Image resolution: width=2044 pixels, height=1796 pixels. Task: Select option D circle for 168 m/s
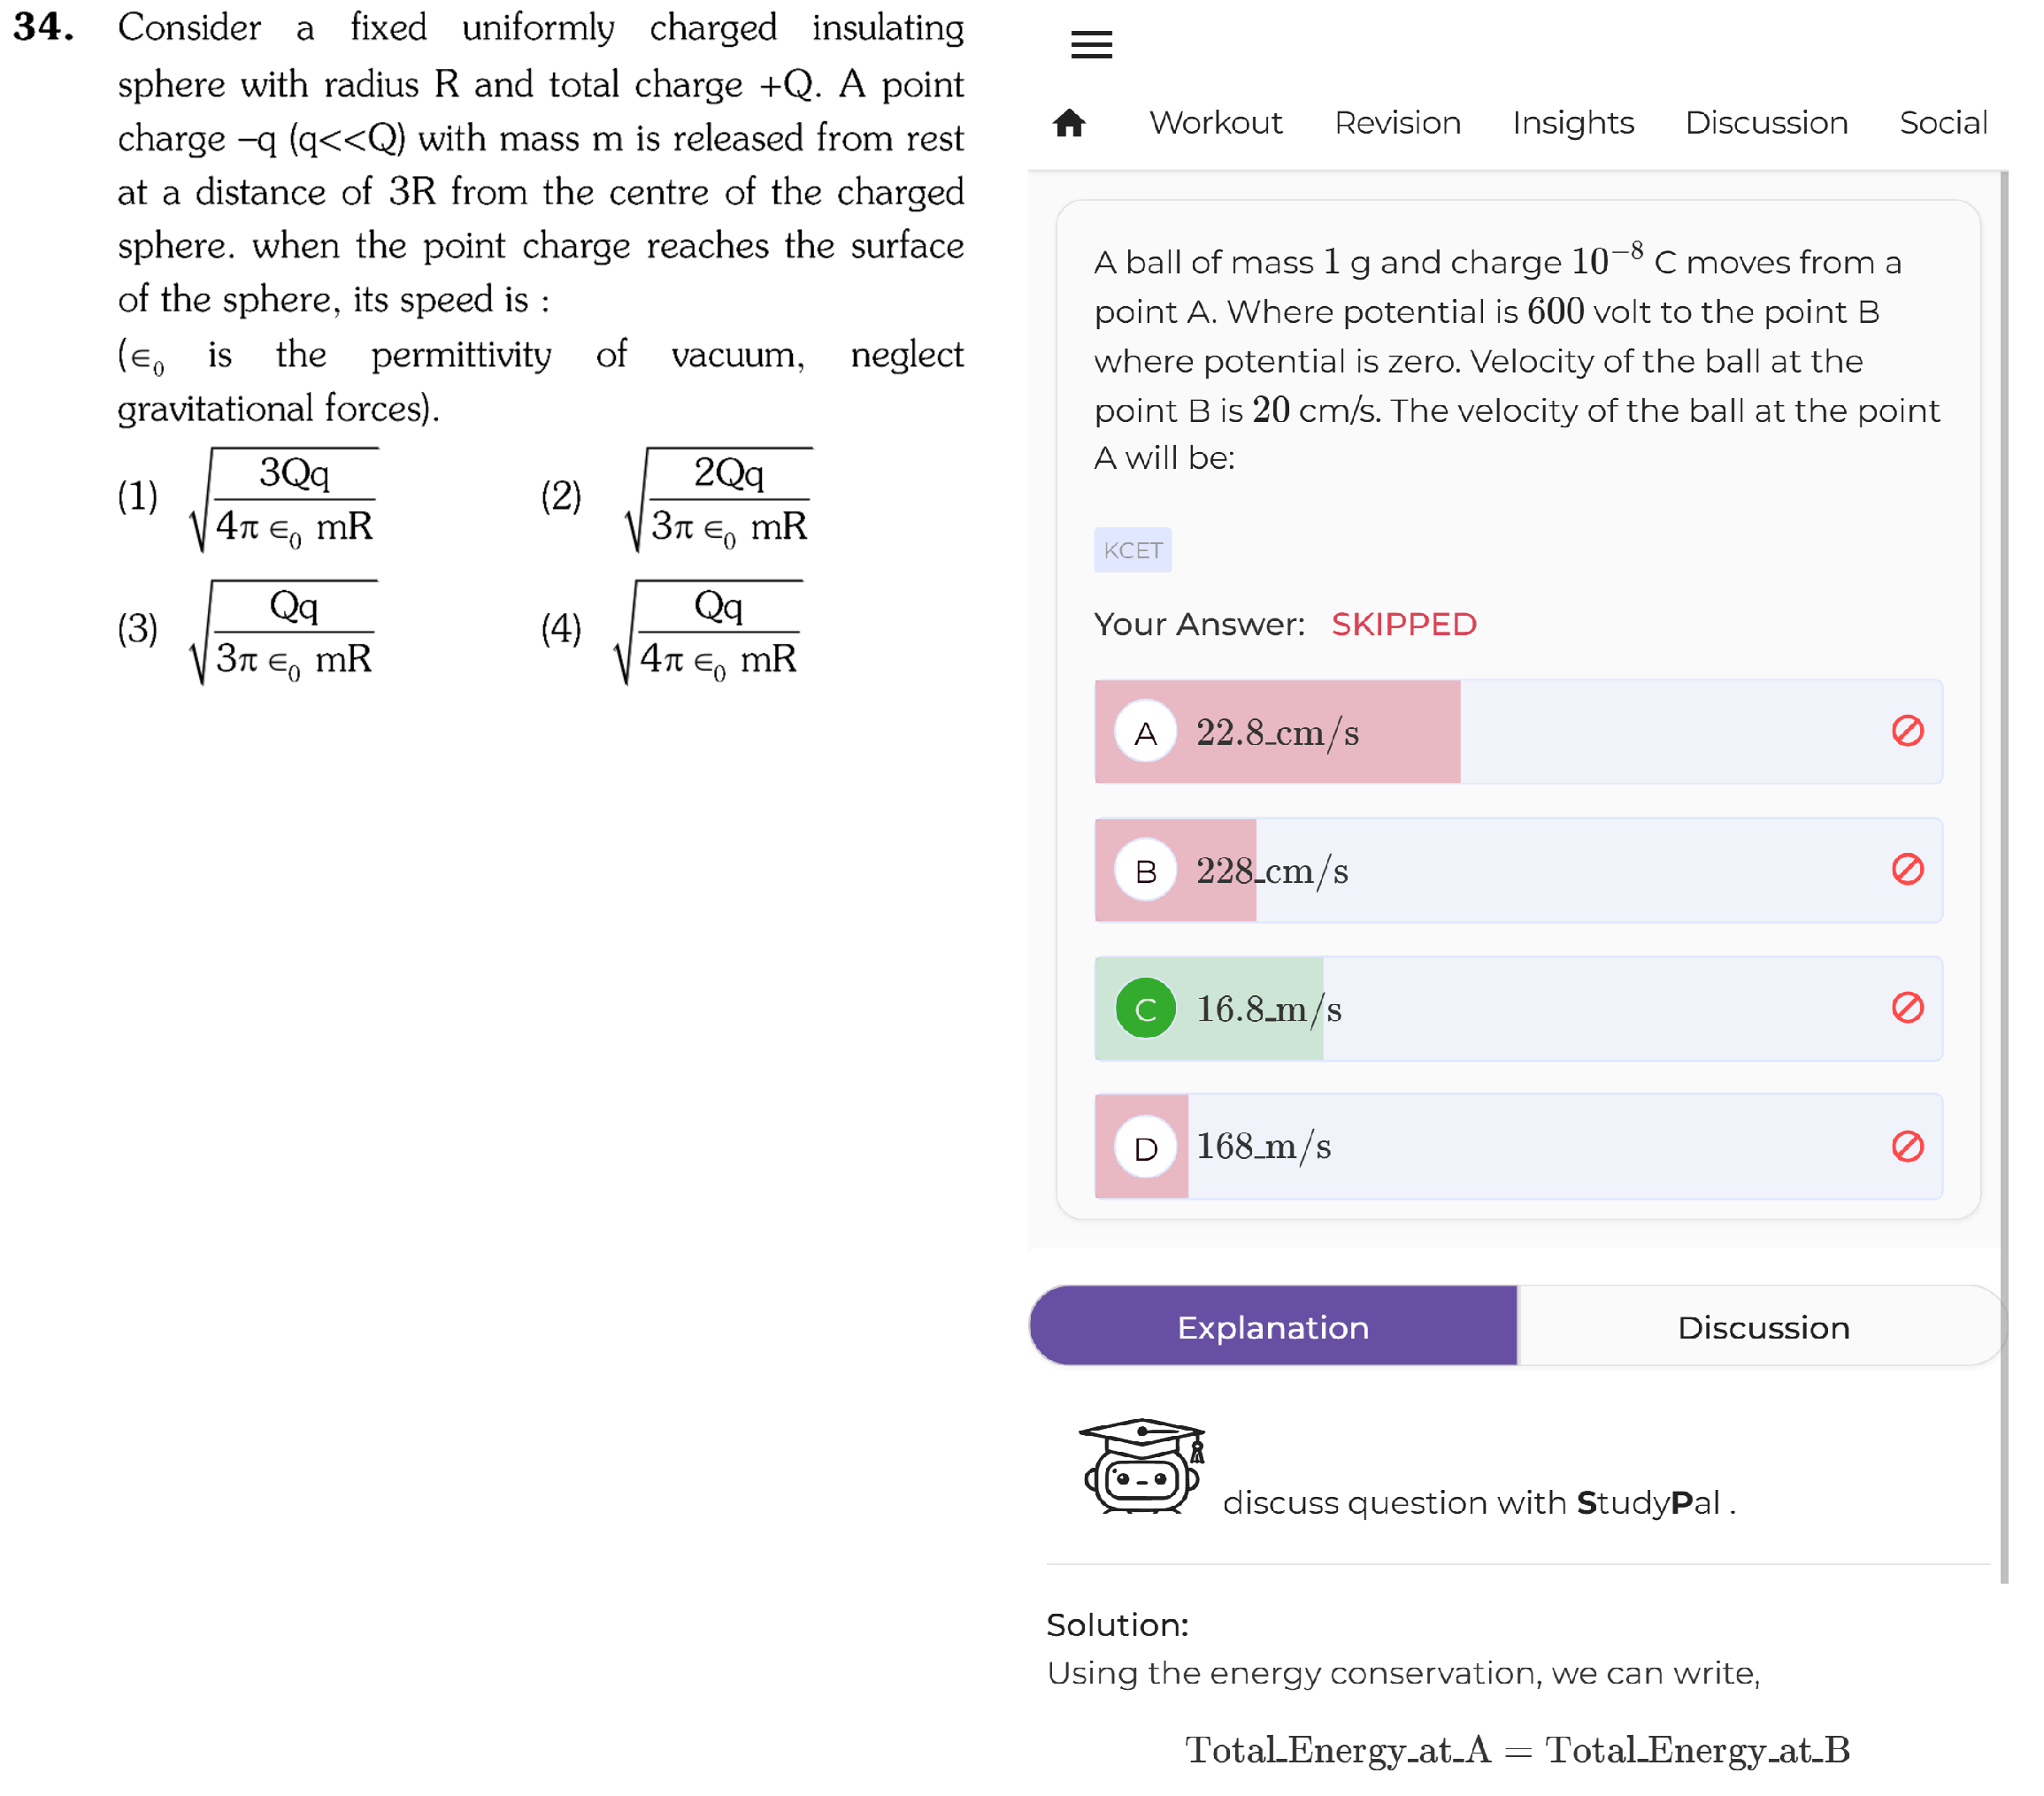pyautogui.click(x=1145, y=1147)
